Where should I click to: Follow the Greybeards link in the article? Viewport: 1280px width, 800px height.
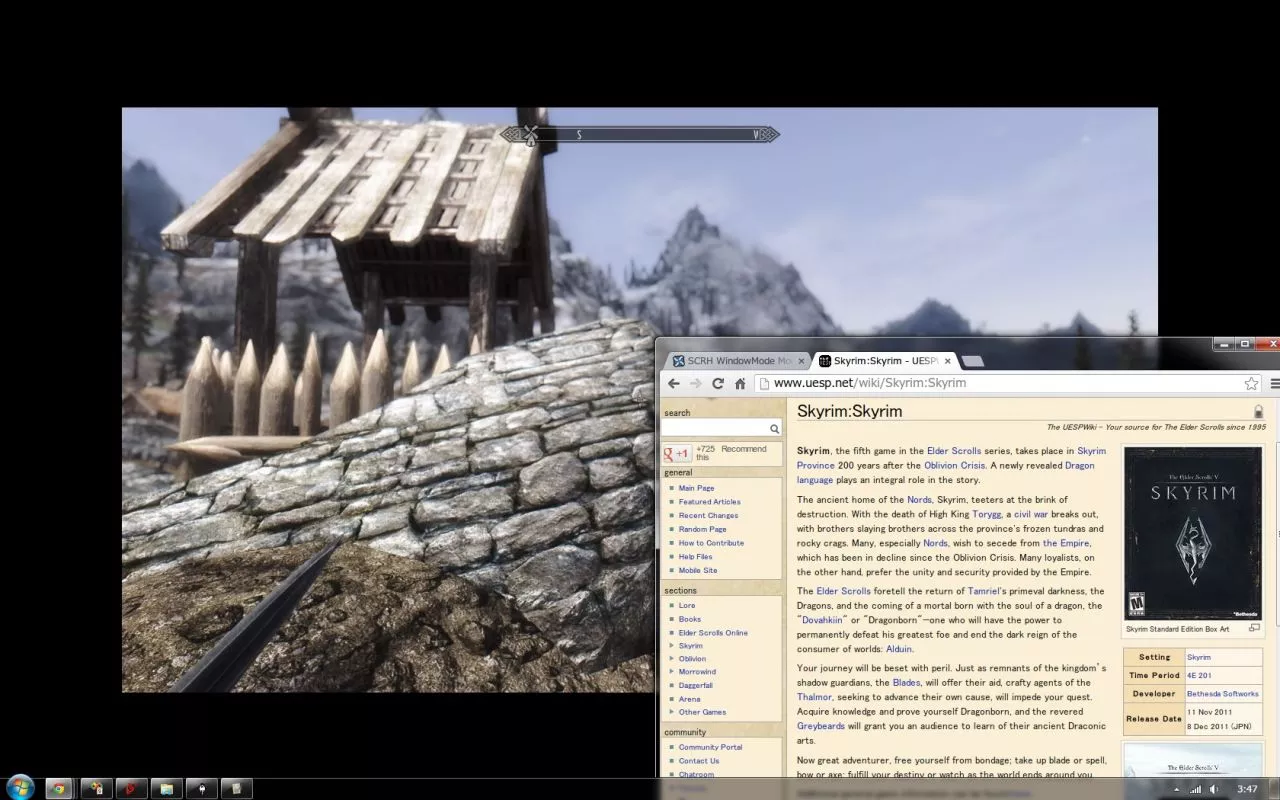821,726
